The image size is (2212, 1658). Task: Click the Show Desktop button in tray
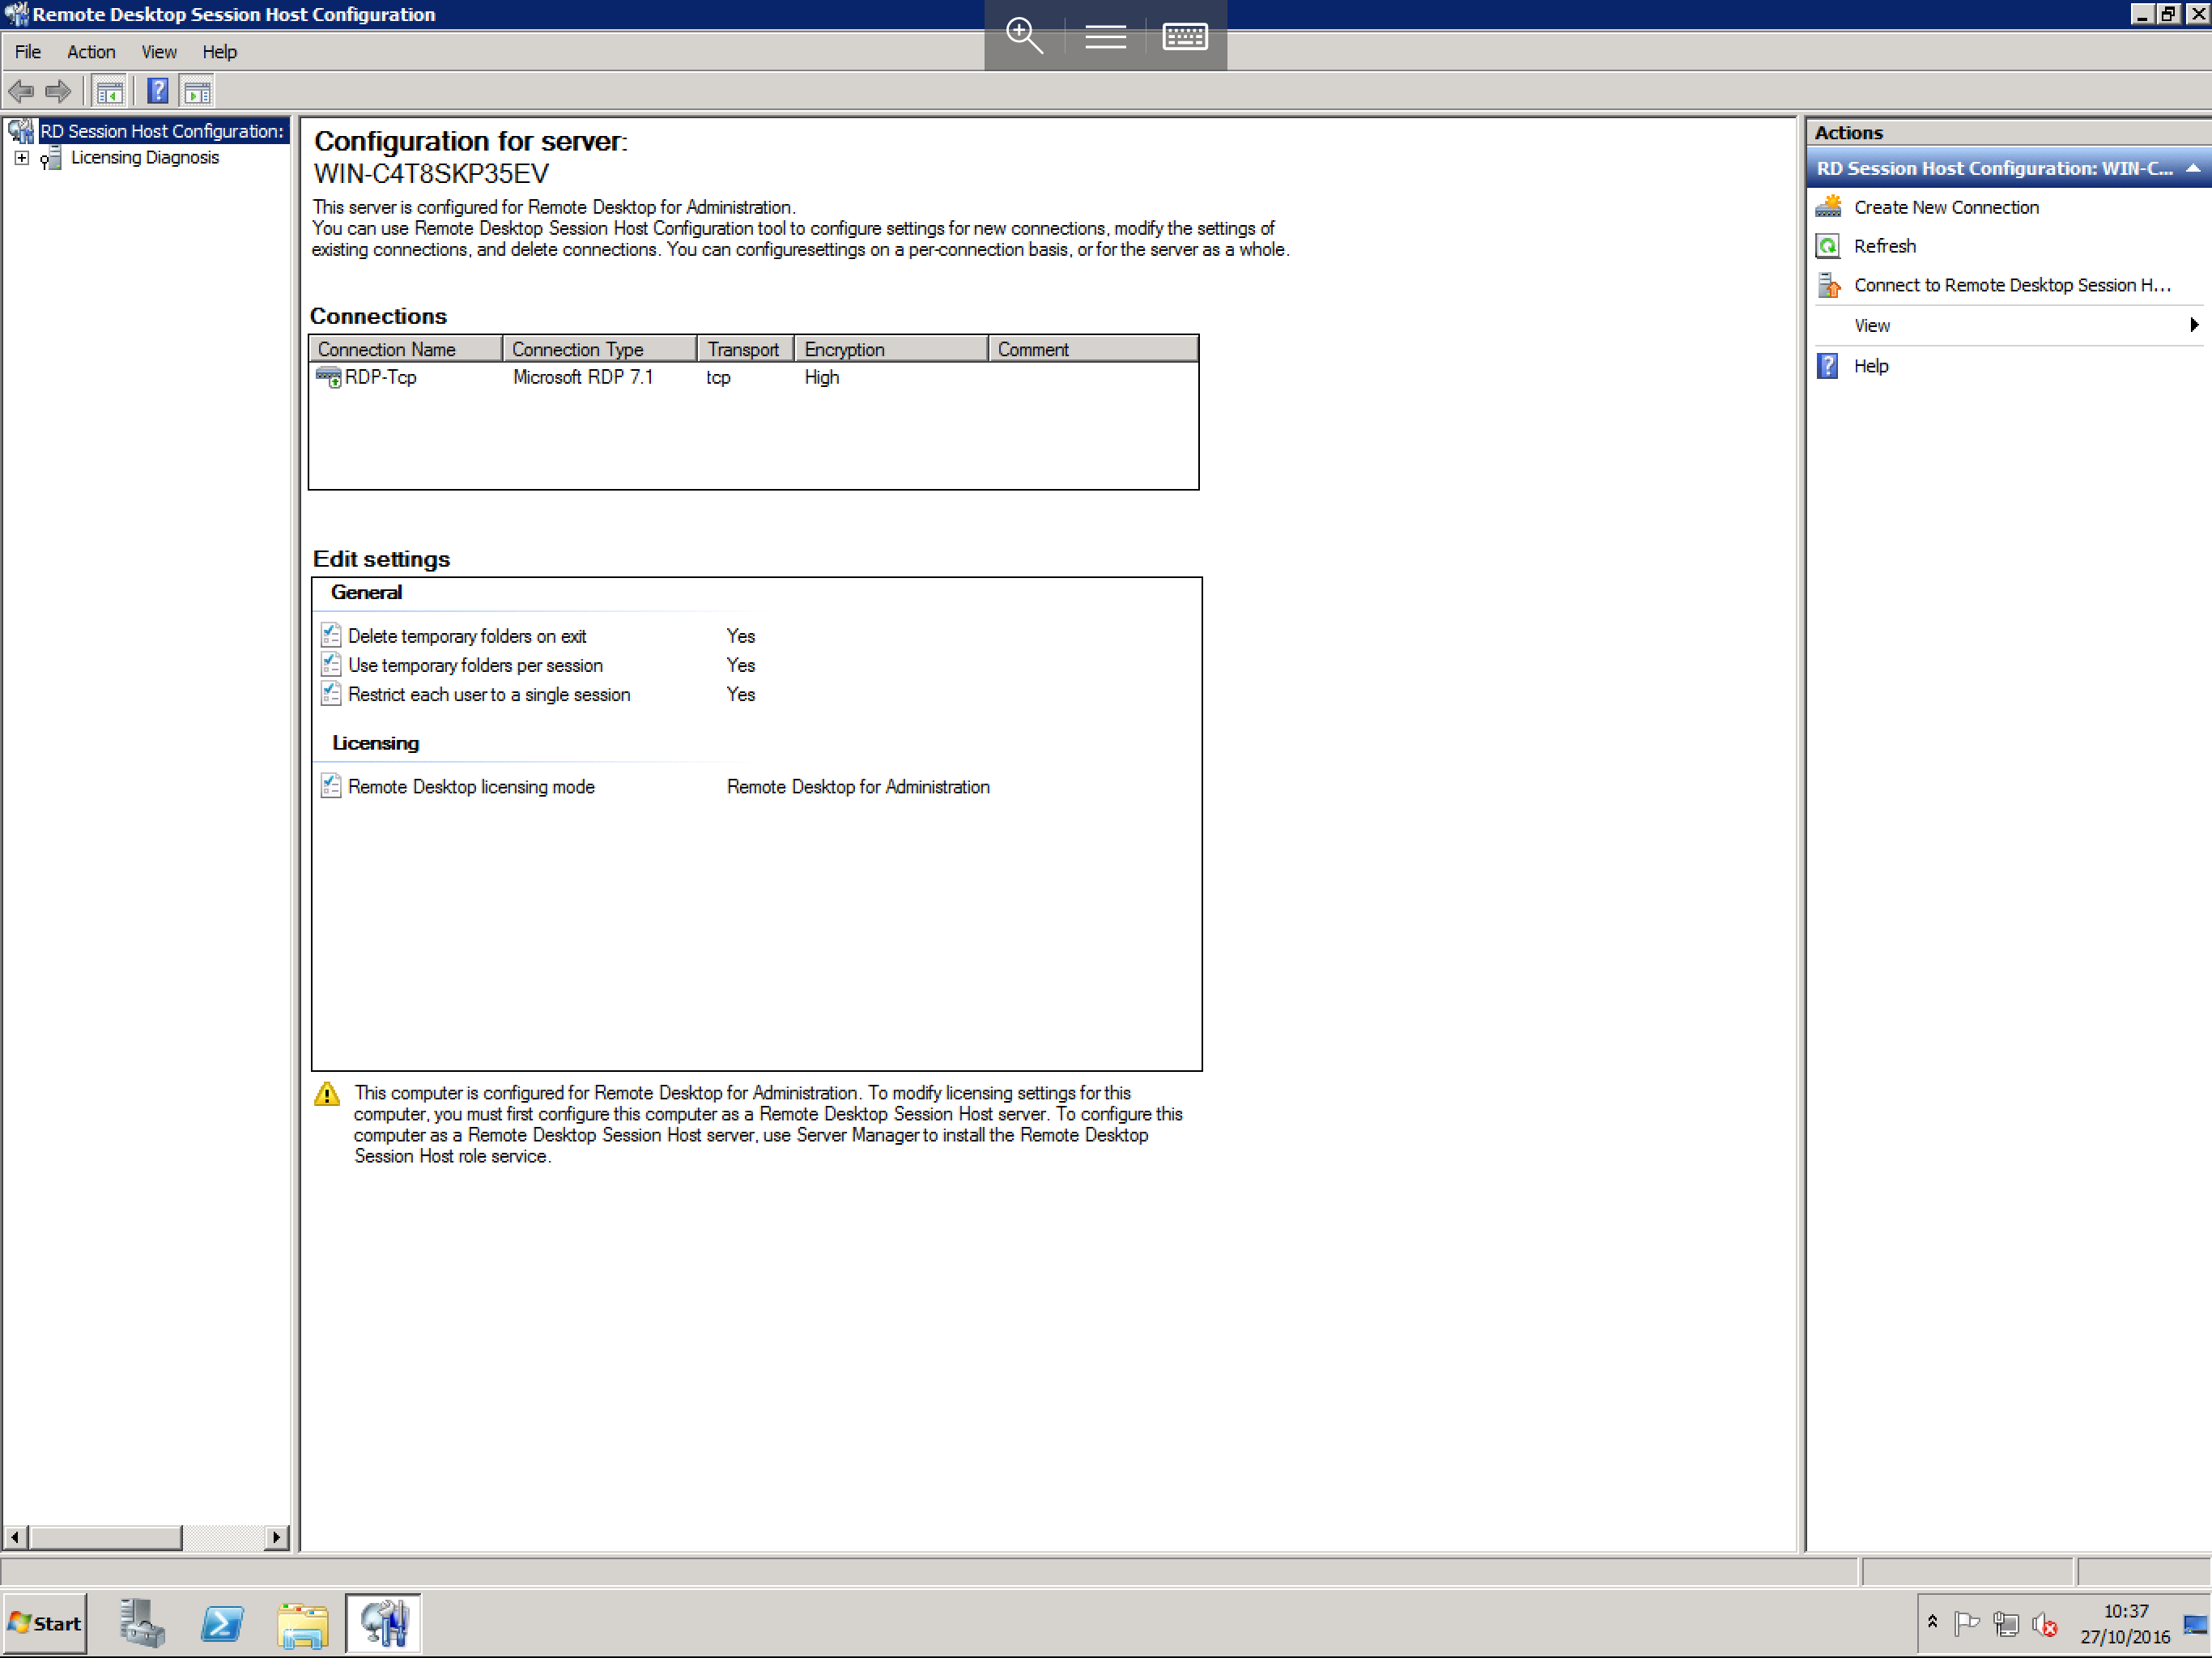(x=2196, y=1625)
